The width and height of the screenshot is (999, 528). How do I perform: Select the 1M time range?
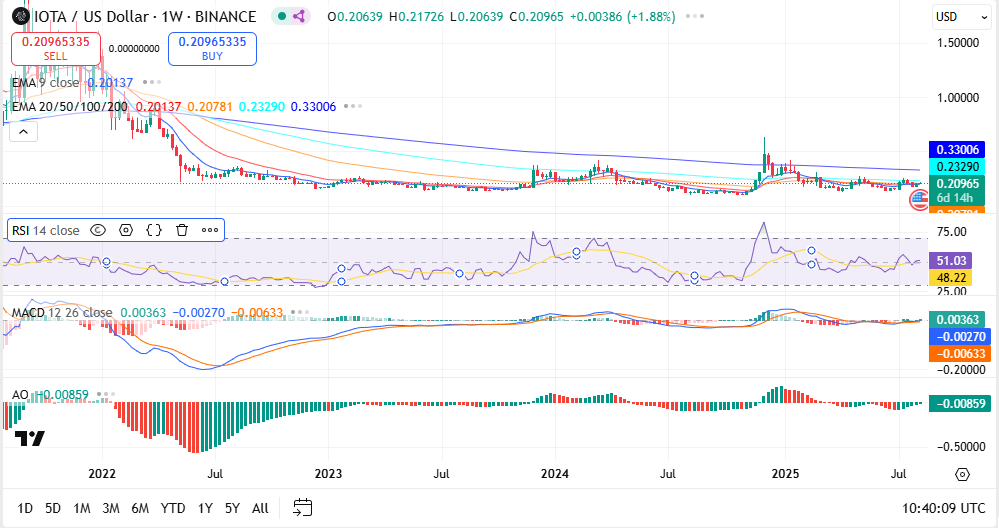[82, 508]
